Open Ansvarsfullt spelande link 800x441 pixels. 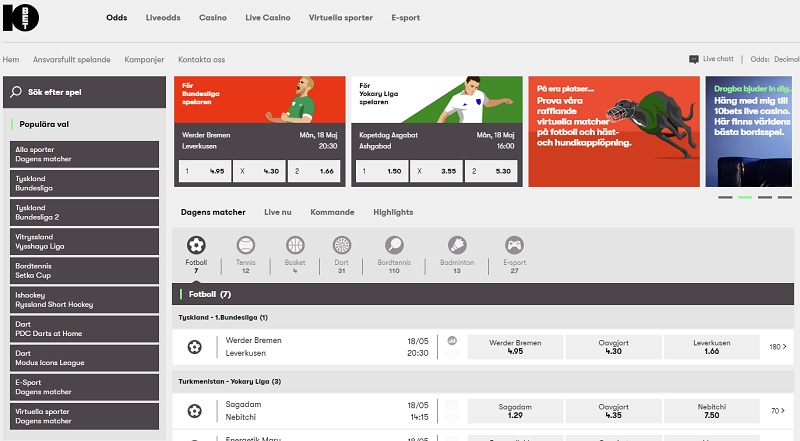(71, 59)
